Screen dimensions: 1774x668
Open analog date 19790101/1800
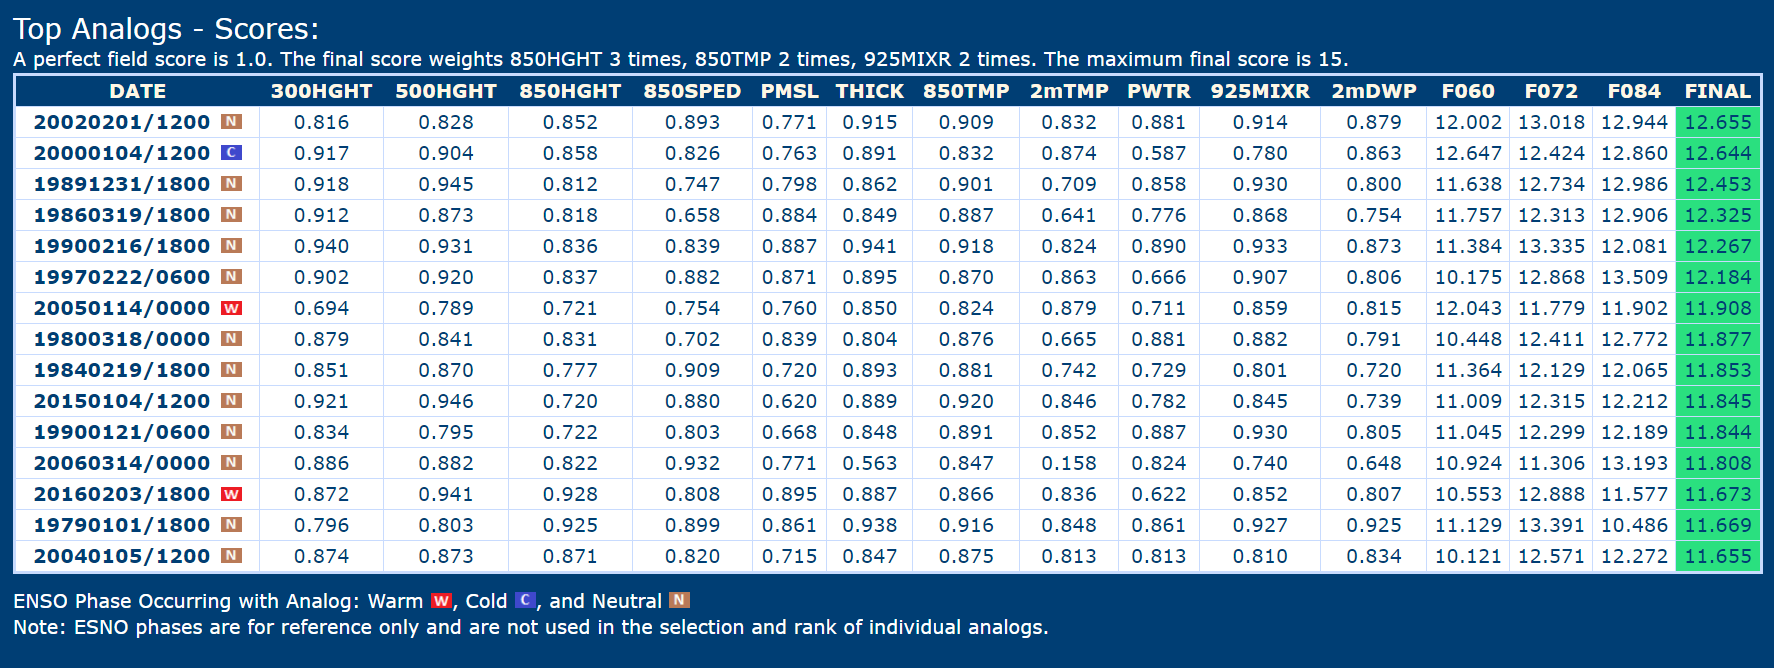point(122,525)
